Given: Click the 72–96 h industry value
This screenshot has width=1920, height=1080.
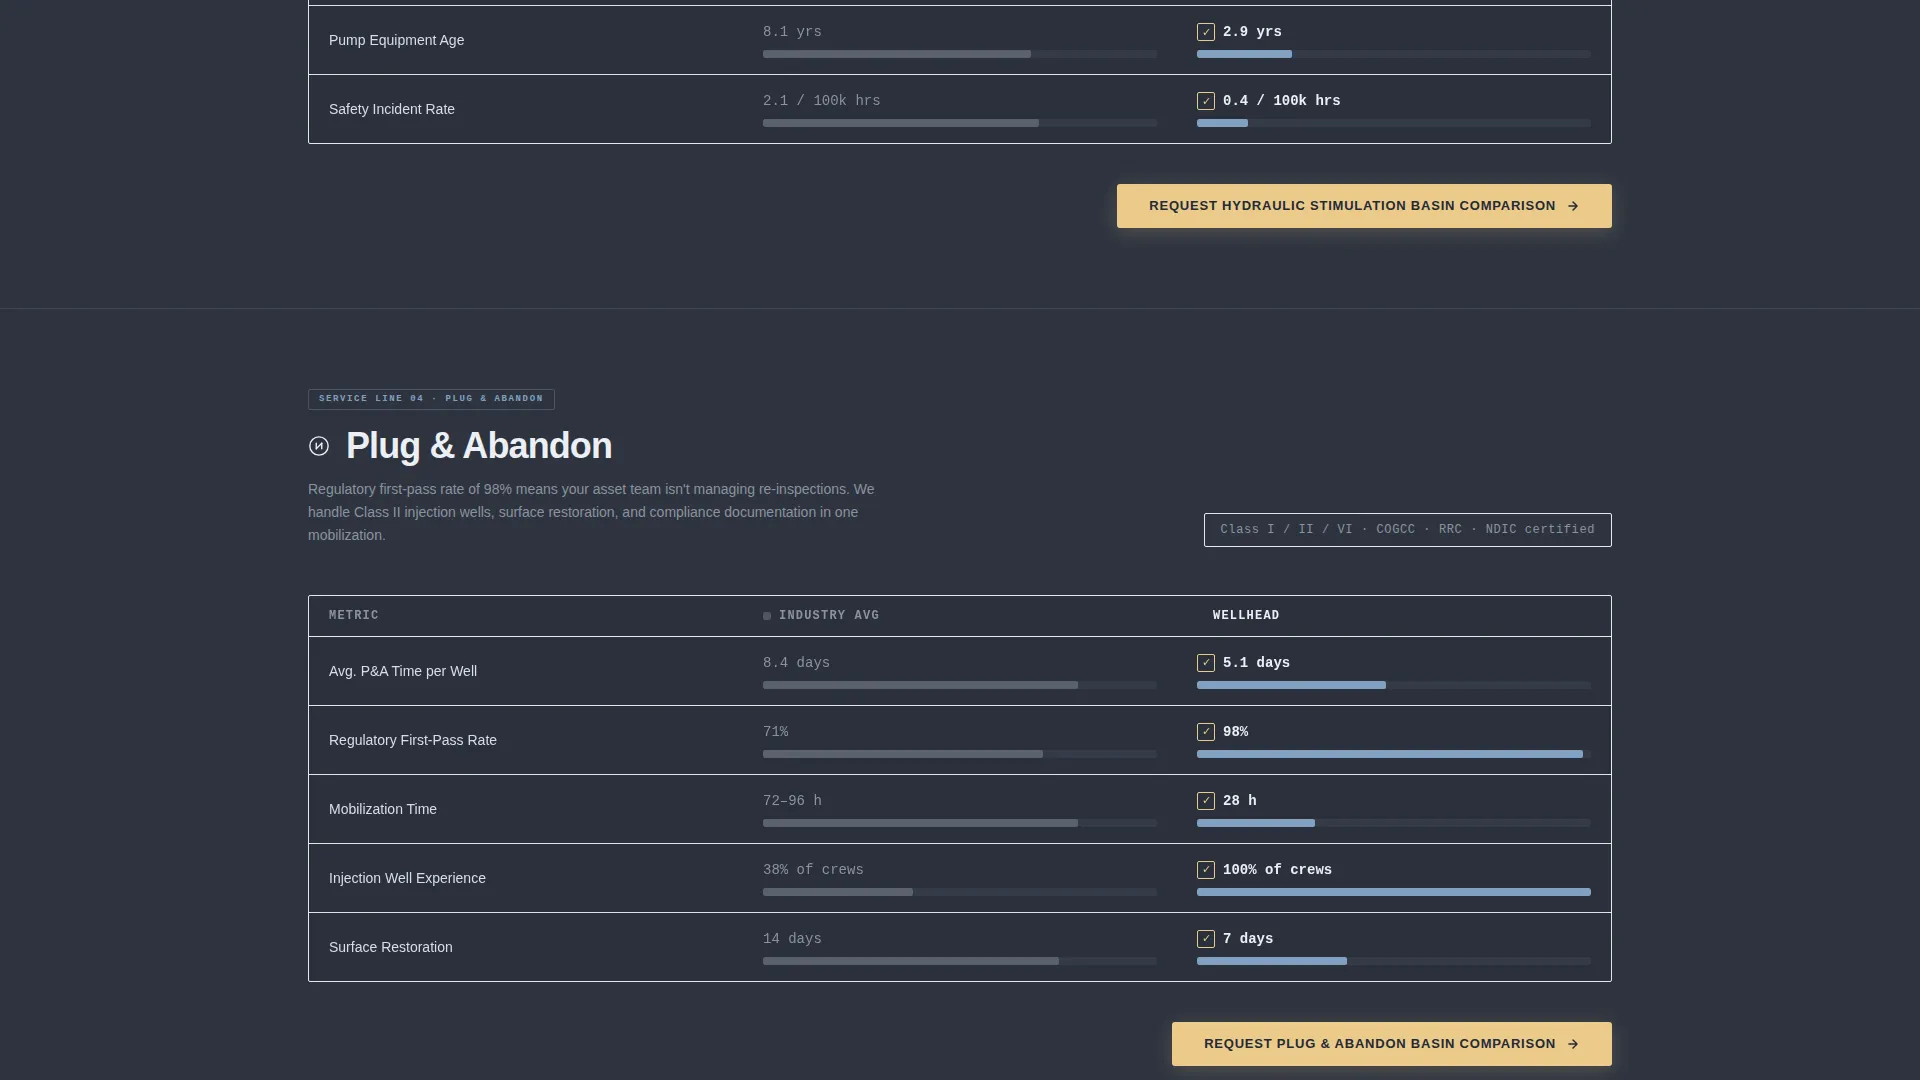Looking at the screenshot, I should click(x=792, y=801).
